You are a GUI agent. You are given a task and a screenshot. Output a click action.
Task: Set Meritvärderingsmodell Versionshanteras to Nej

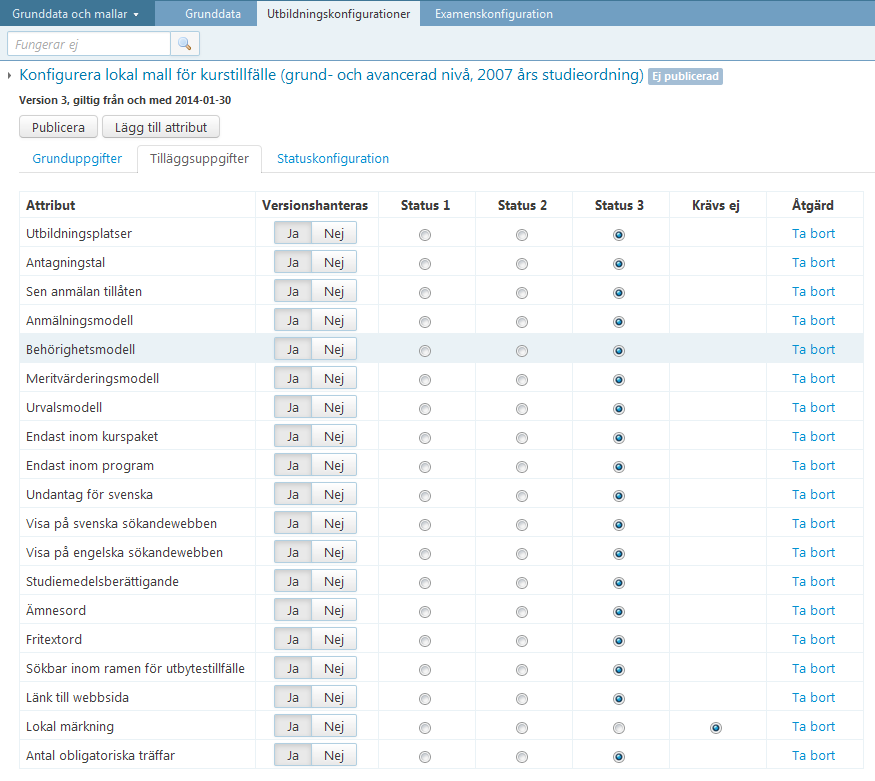coord(334,378)
